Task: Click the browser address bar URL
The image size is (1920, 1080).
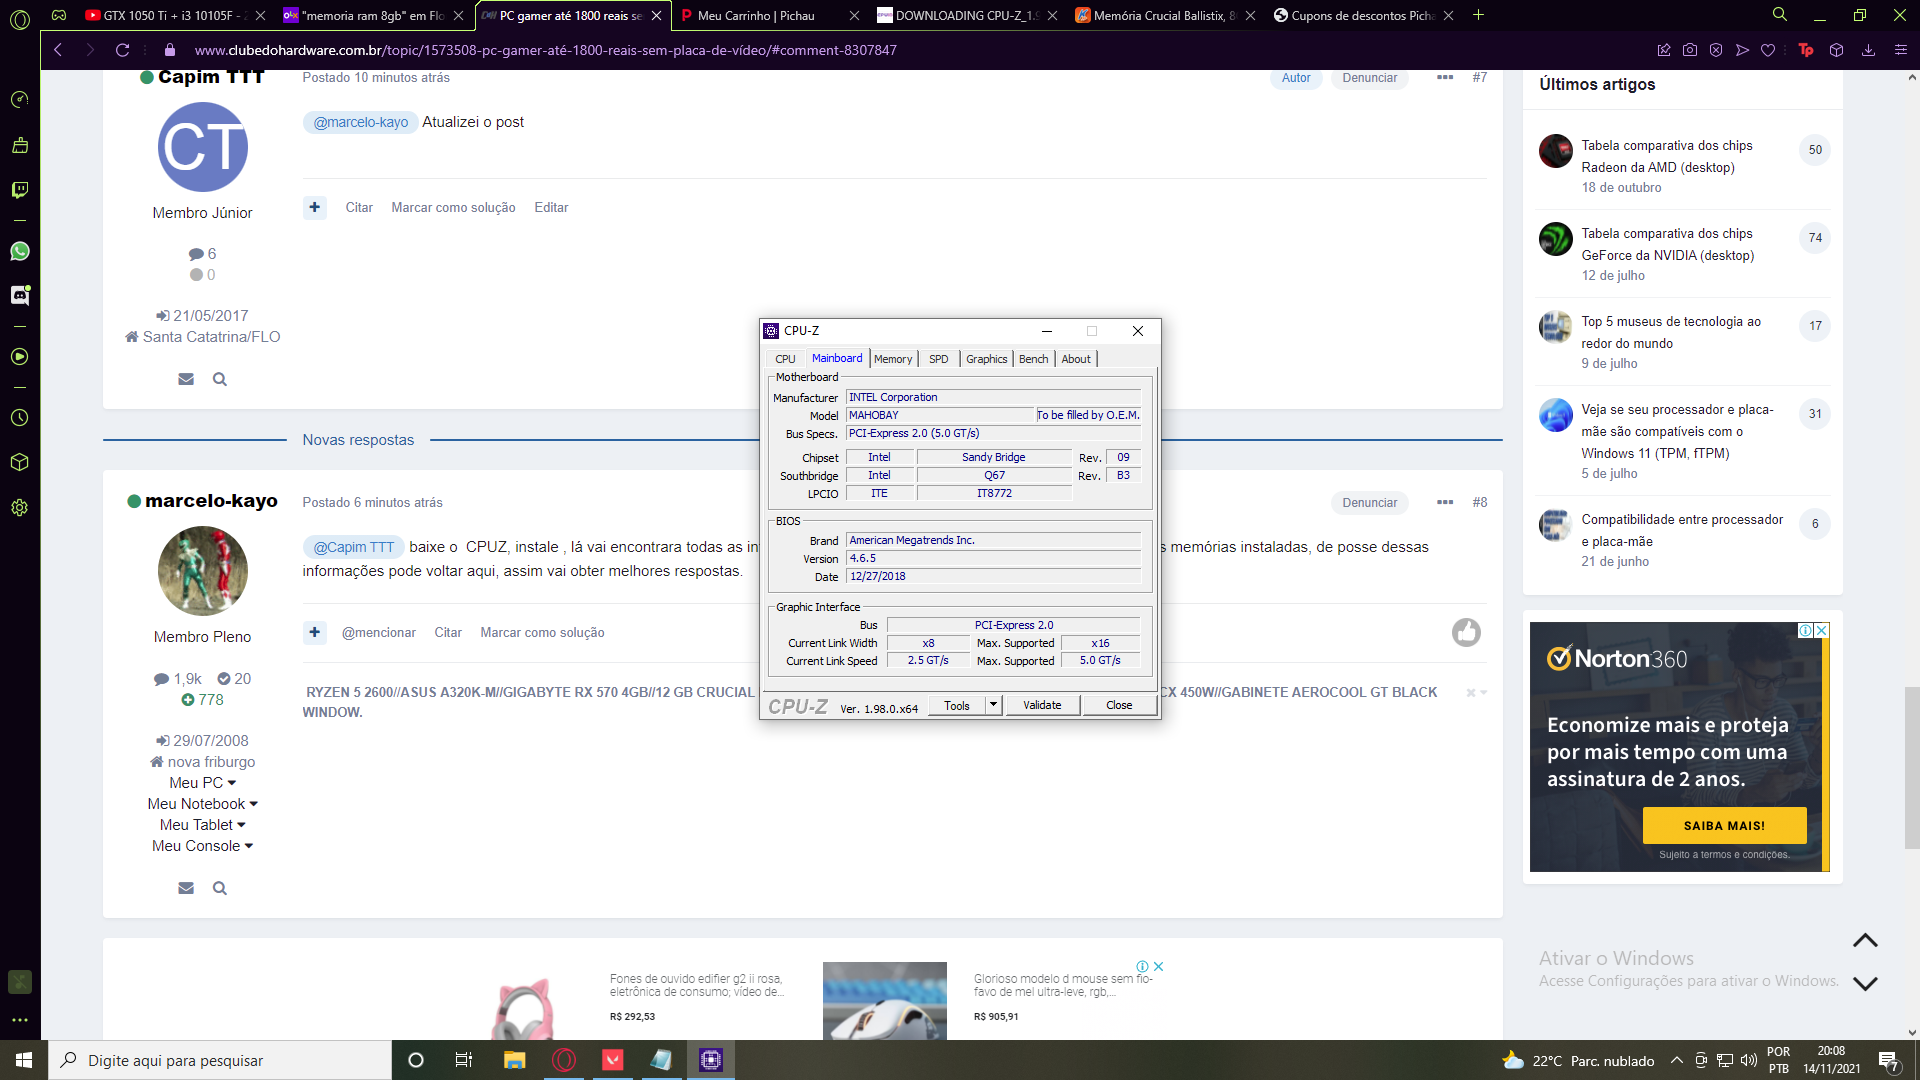Action: (x=545, y=50)
